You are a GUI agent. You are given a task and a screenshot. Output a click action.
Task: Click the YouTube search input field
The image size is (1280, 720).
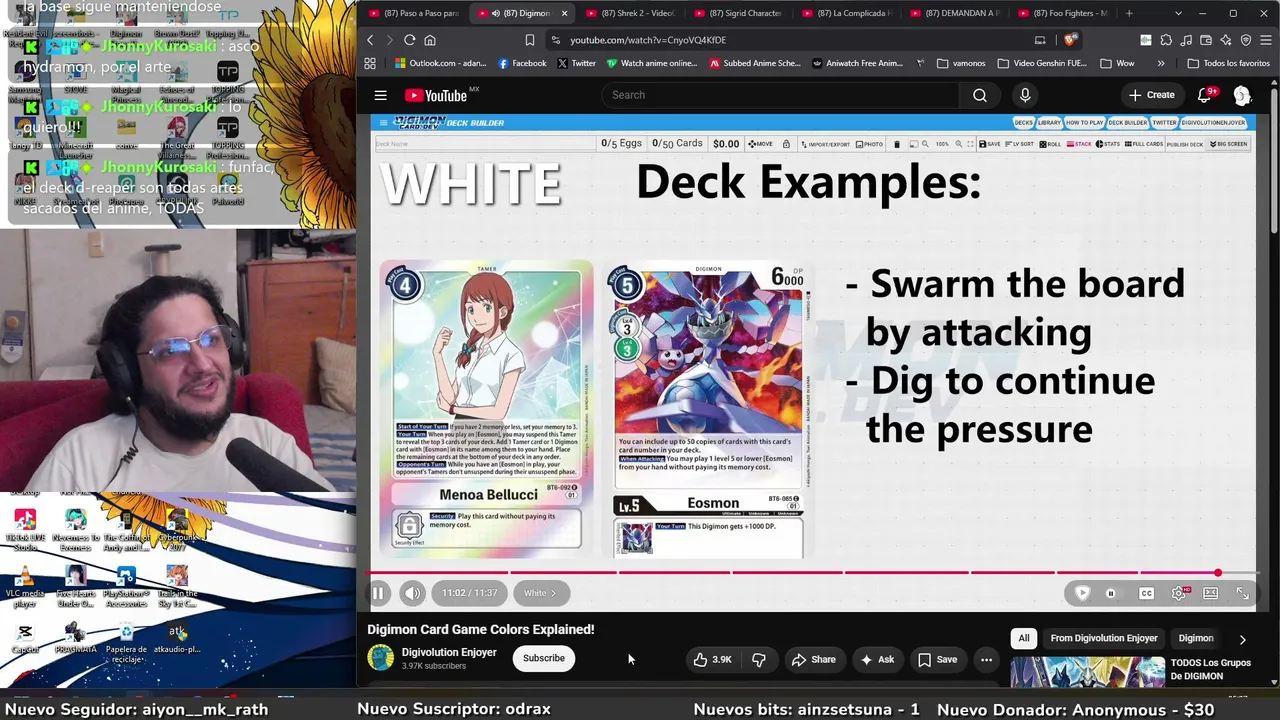(780, 95)
